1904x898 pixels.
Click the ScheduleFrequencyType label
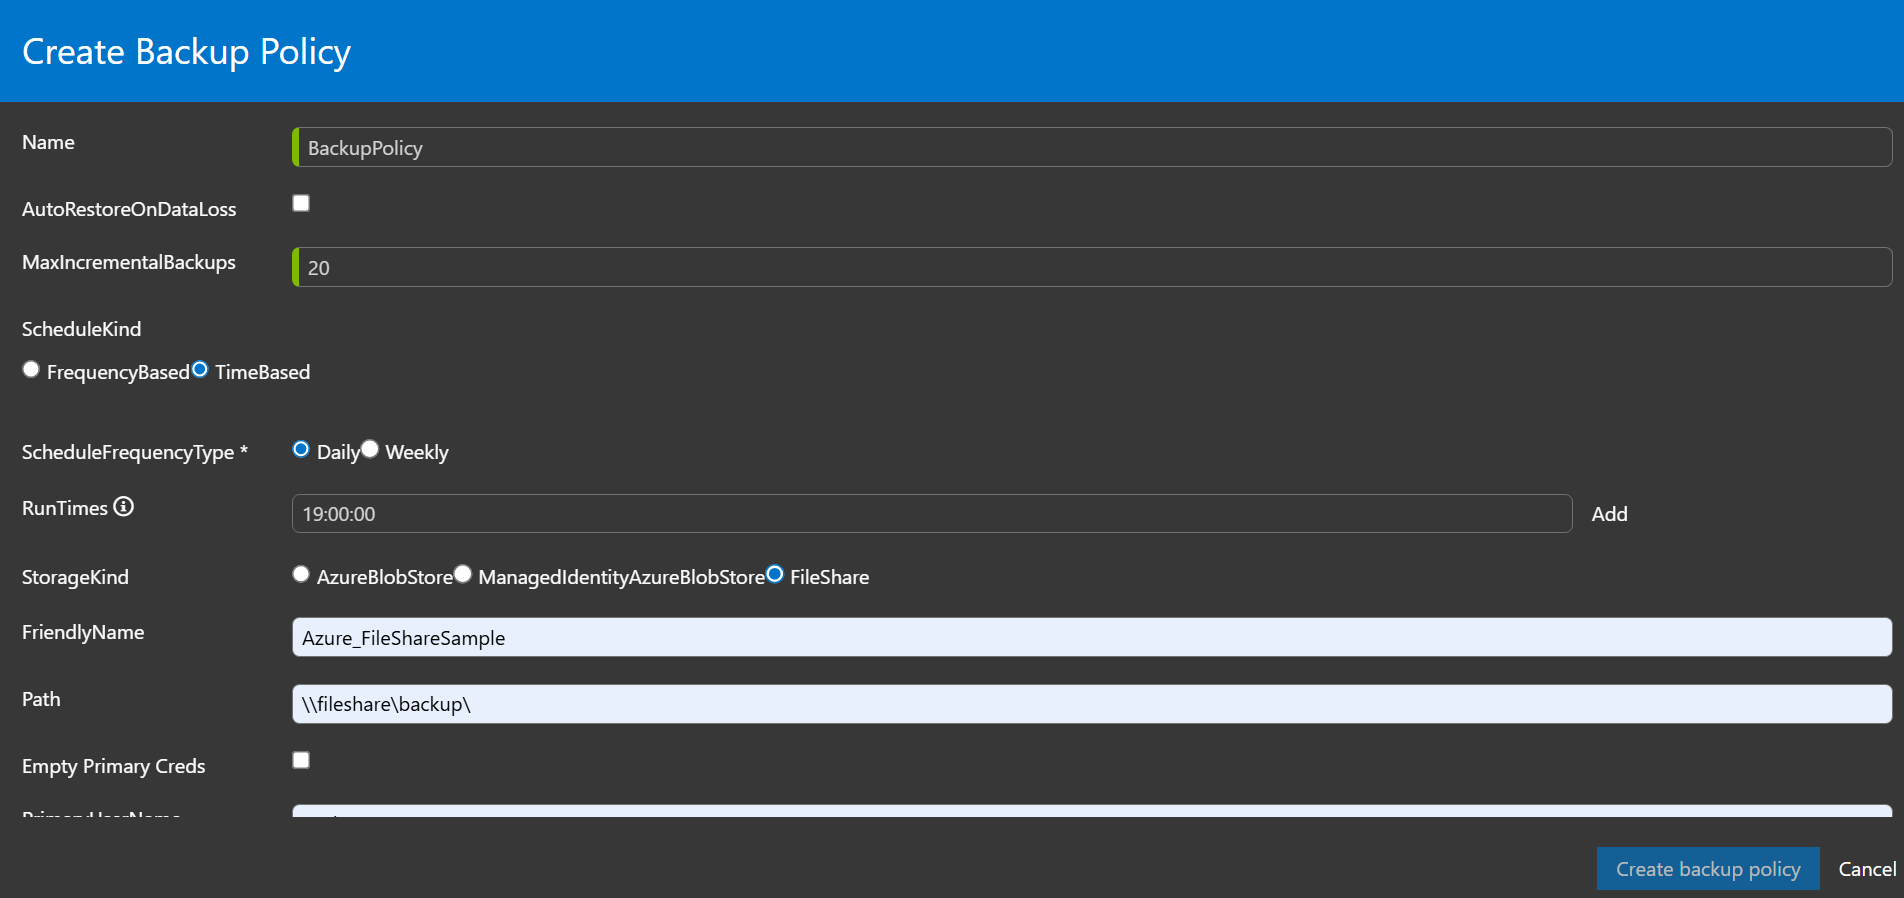click(135, 452)
